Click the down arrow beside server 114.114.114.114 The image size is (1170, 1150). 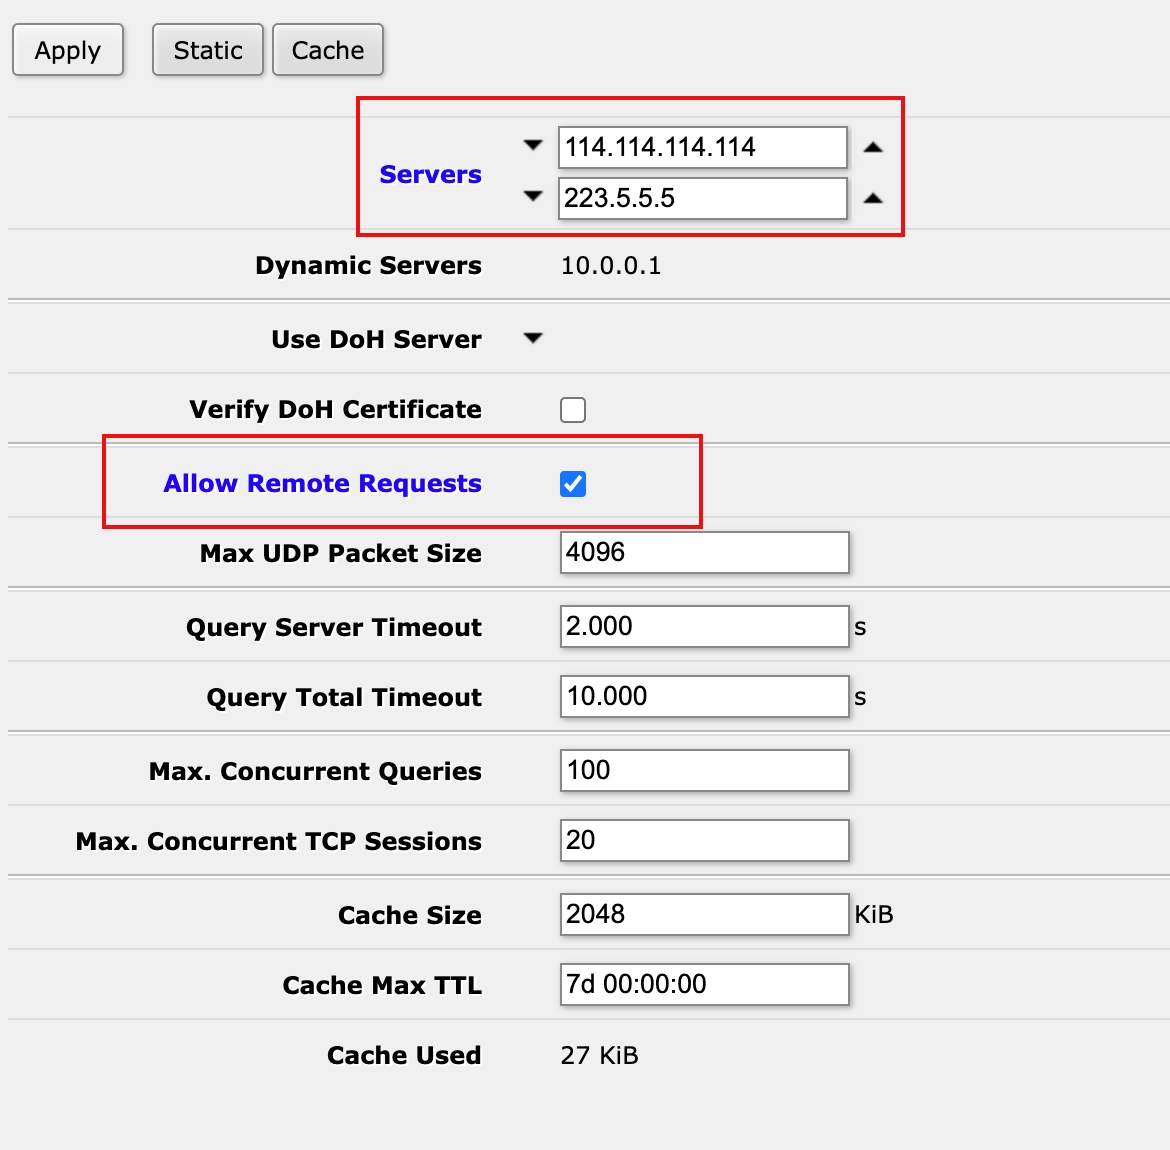point(533,146)
